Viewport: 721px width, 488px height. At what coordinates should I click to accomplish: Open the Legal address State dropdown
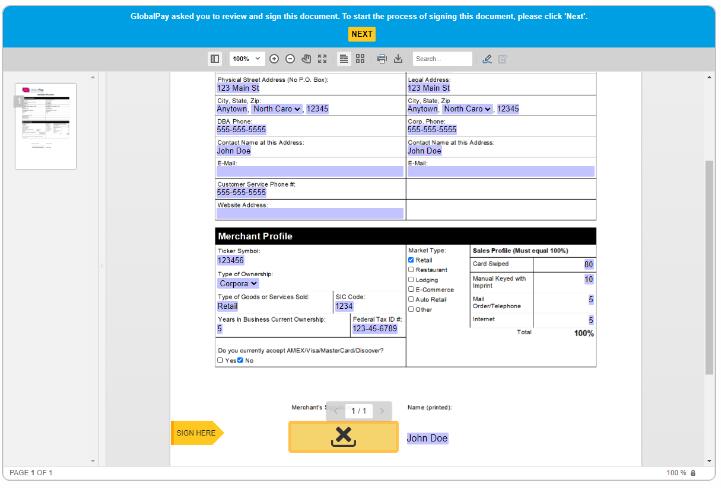coord(467,109)
